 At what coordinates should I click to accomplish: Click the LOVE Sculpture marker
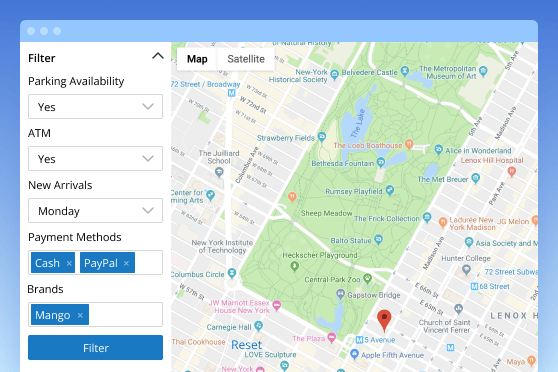click(x=284, y=365)
